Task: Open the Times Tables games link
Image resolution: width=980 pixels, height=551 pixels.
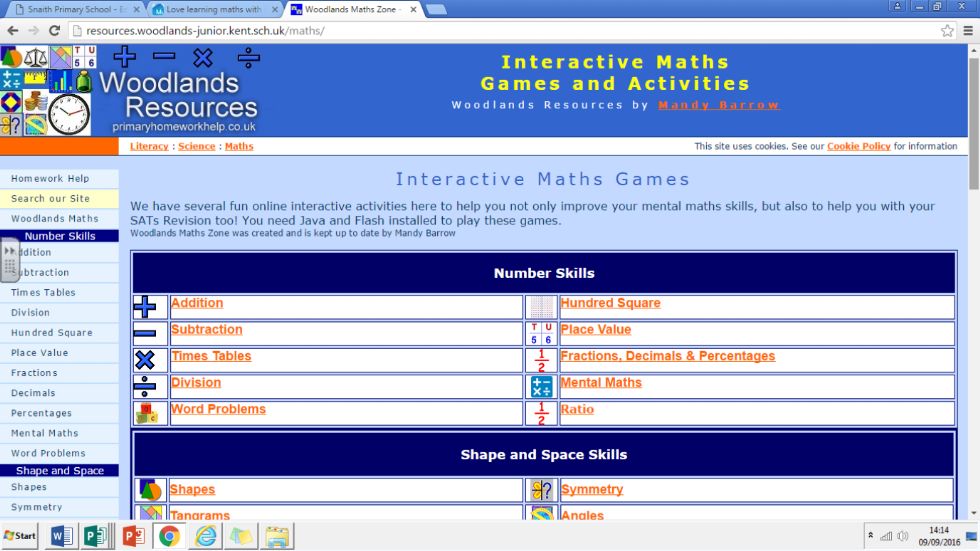Action: coord(211,356)
